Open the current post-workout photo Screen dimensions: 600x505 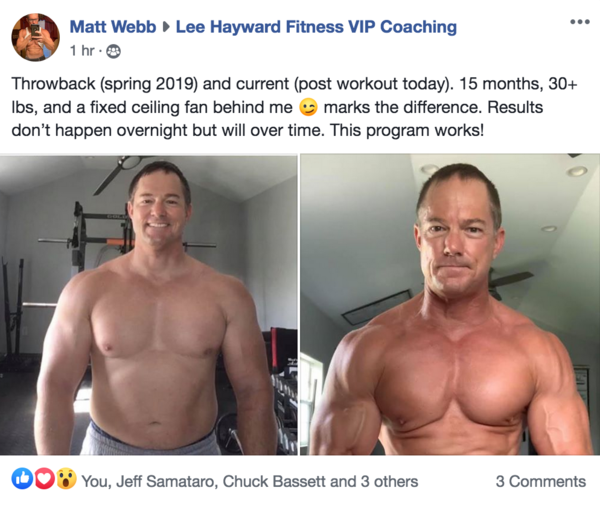point(450,305)
